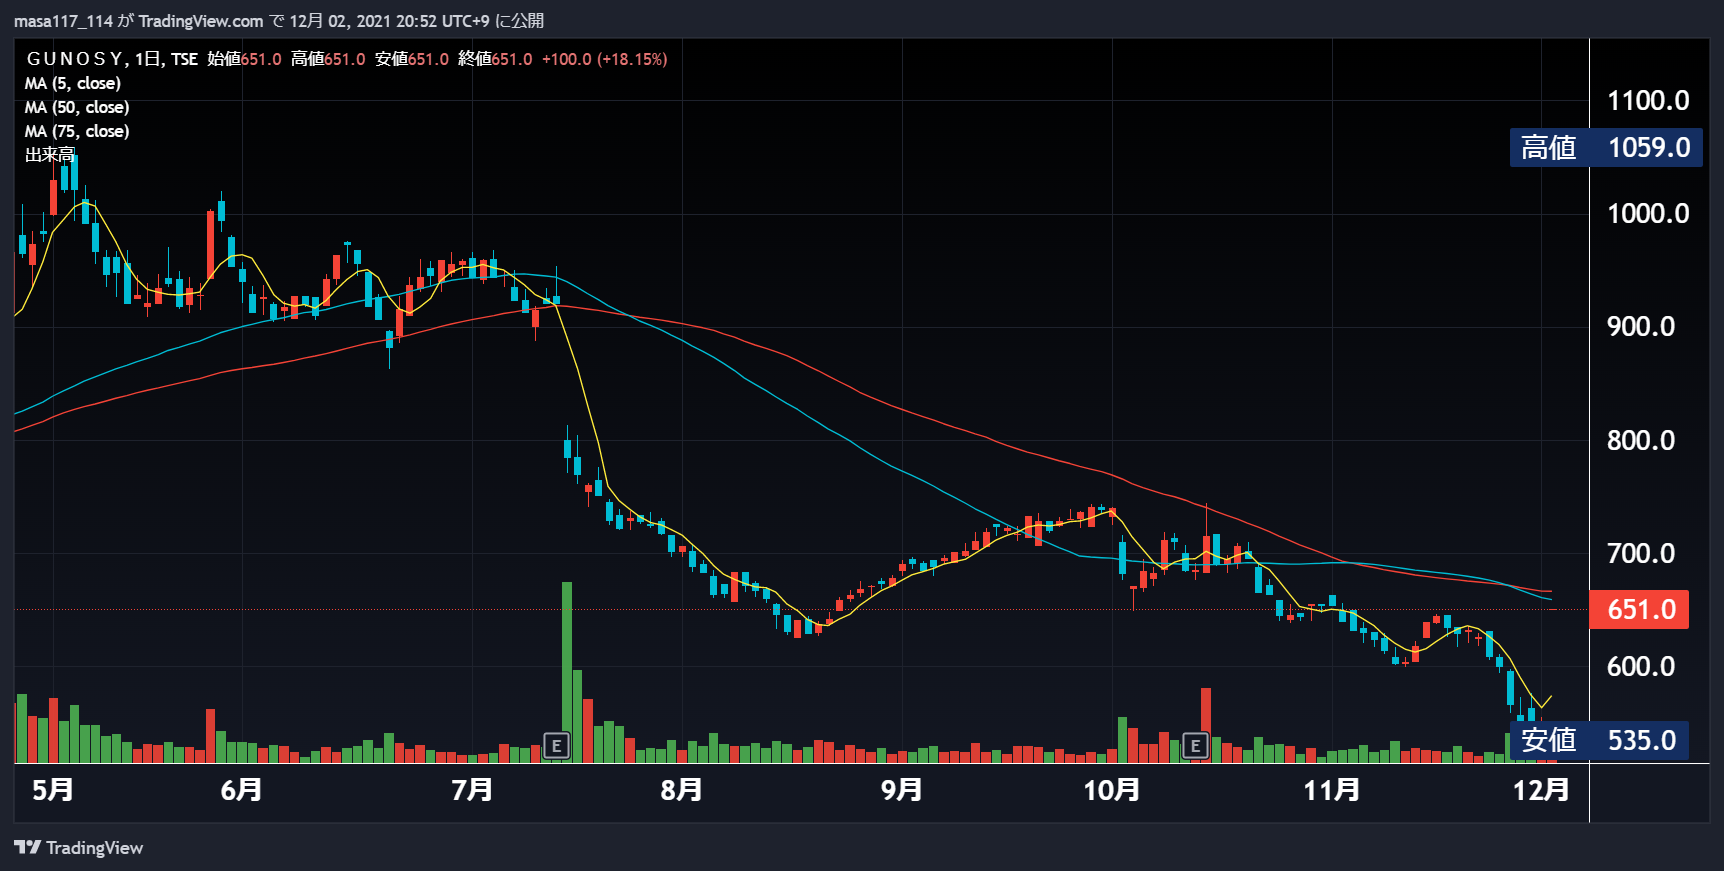Click the 終値651.0 close value

[495, 59]
